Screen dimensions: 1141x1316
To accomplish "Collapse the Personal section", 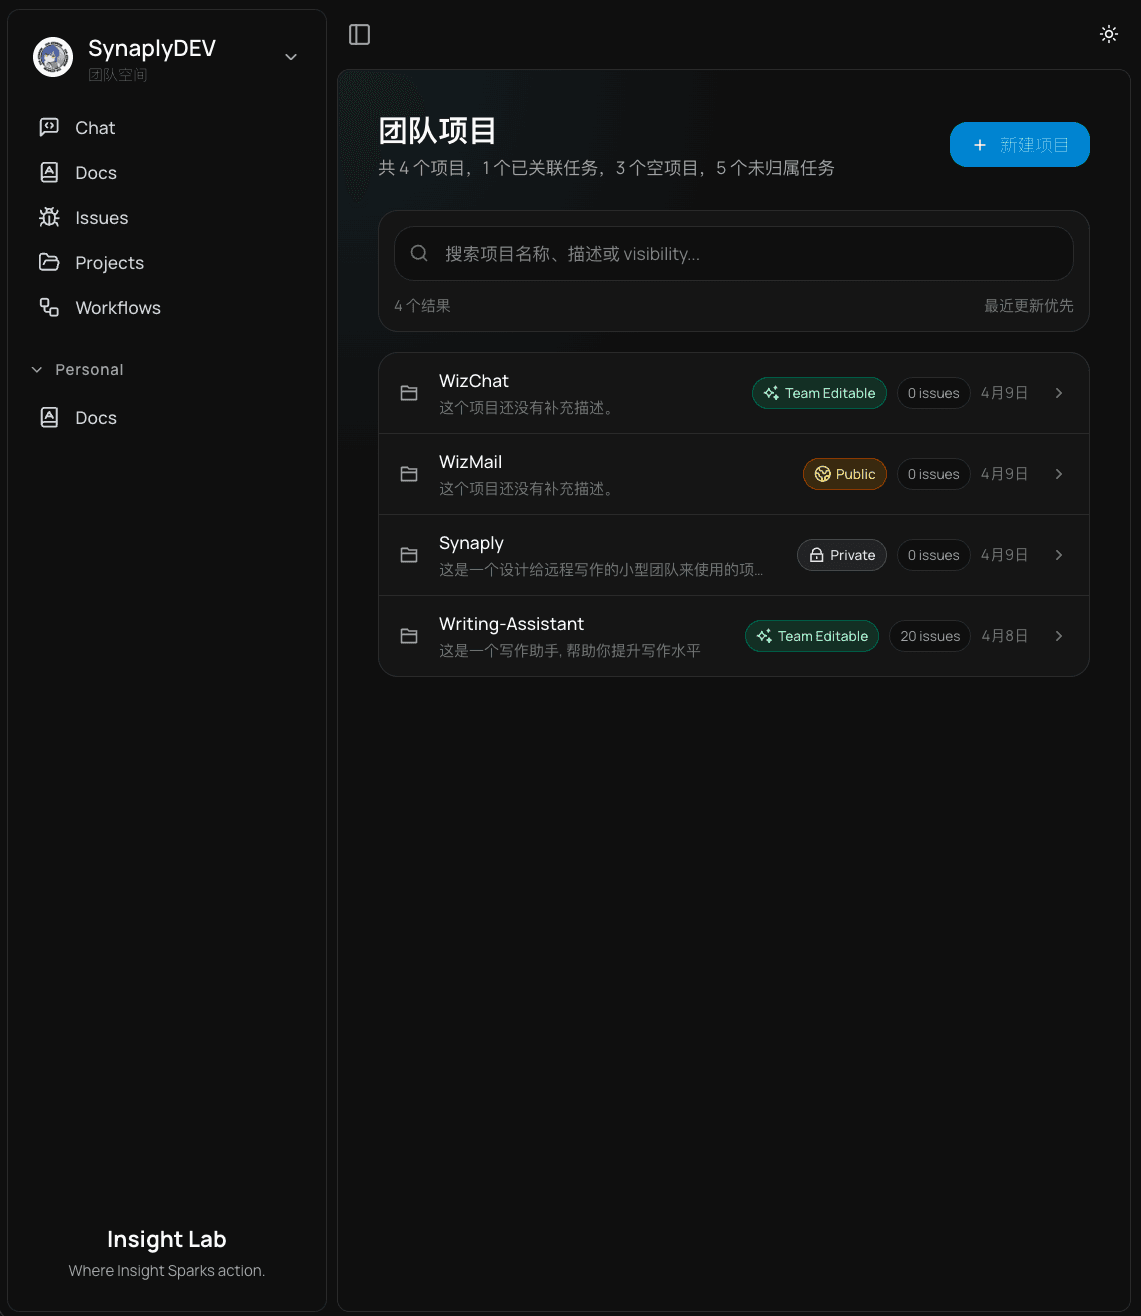I will tap(36, 369).
